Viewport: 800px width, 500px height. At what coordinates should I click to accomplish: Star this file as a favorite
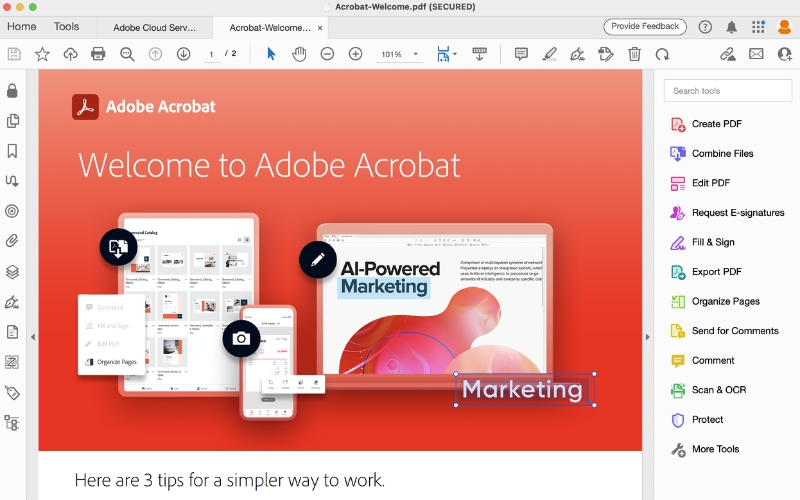[42, 54]
